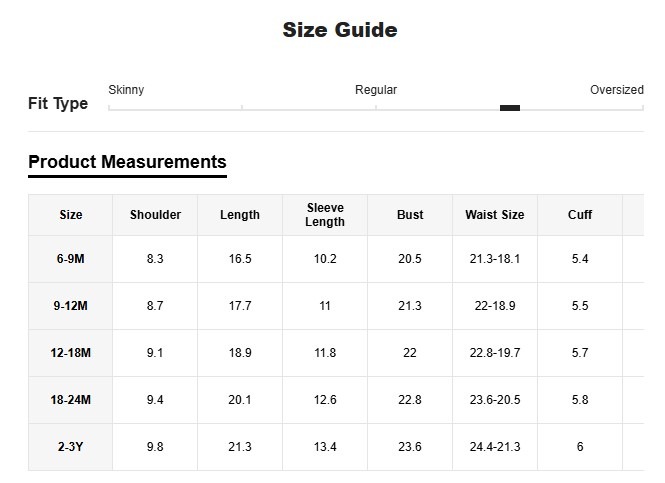This screenshot has width=665, height=483.
Task: Select the 2-3Y size row label
Action: (x=71, y=447)
